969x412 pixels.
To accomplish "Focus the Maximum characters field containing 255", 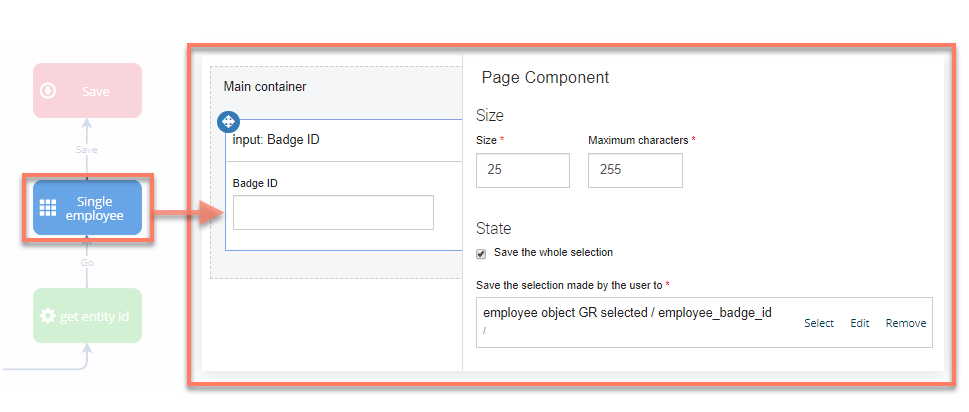I will [x=635, y=170].
